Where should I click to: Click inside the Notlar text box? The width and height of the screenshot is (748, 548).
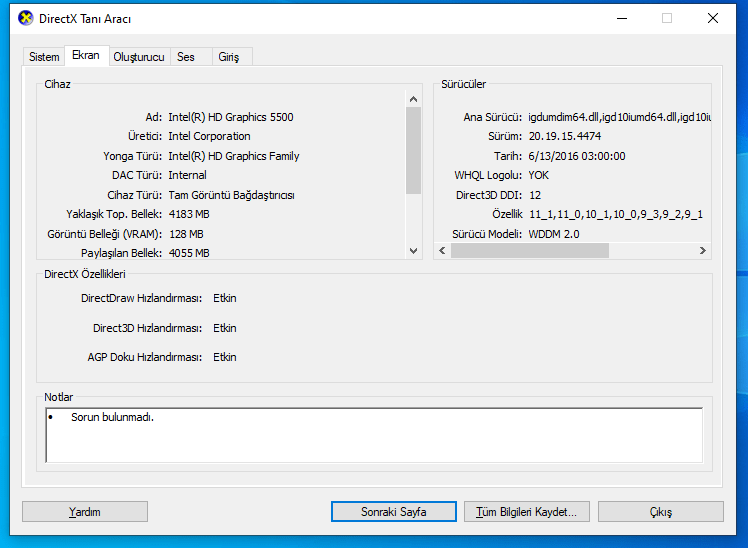click(x=374, y=435)
